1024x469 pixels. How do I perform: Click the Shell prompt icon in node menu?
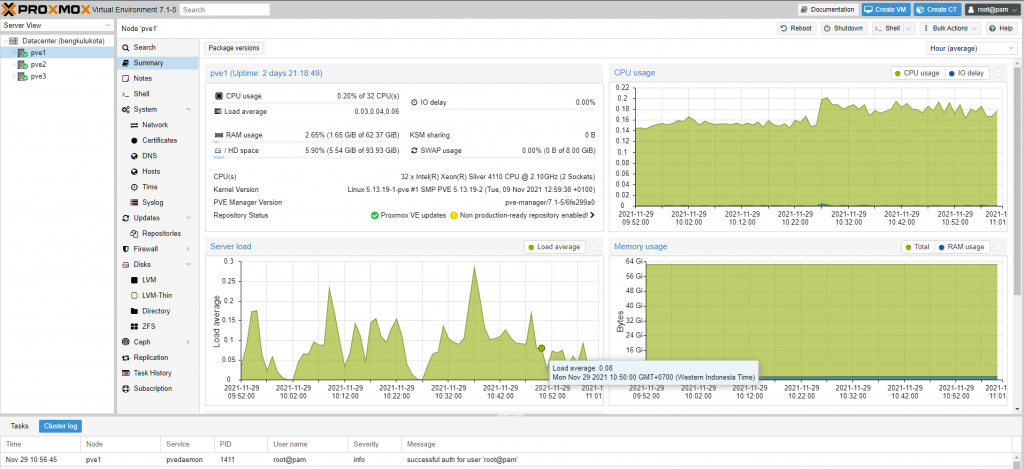pyautogui.click(x=126, y=94)
